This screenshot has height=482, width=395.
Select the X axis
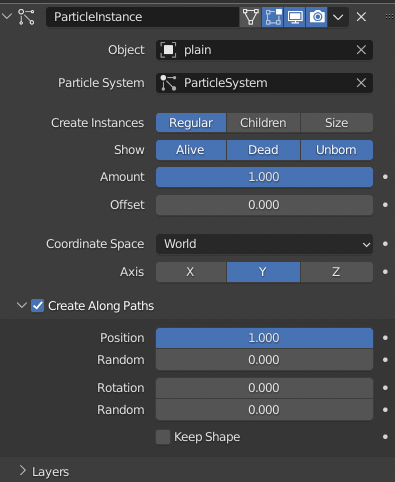pyautogui.click(x=191, y=272)
